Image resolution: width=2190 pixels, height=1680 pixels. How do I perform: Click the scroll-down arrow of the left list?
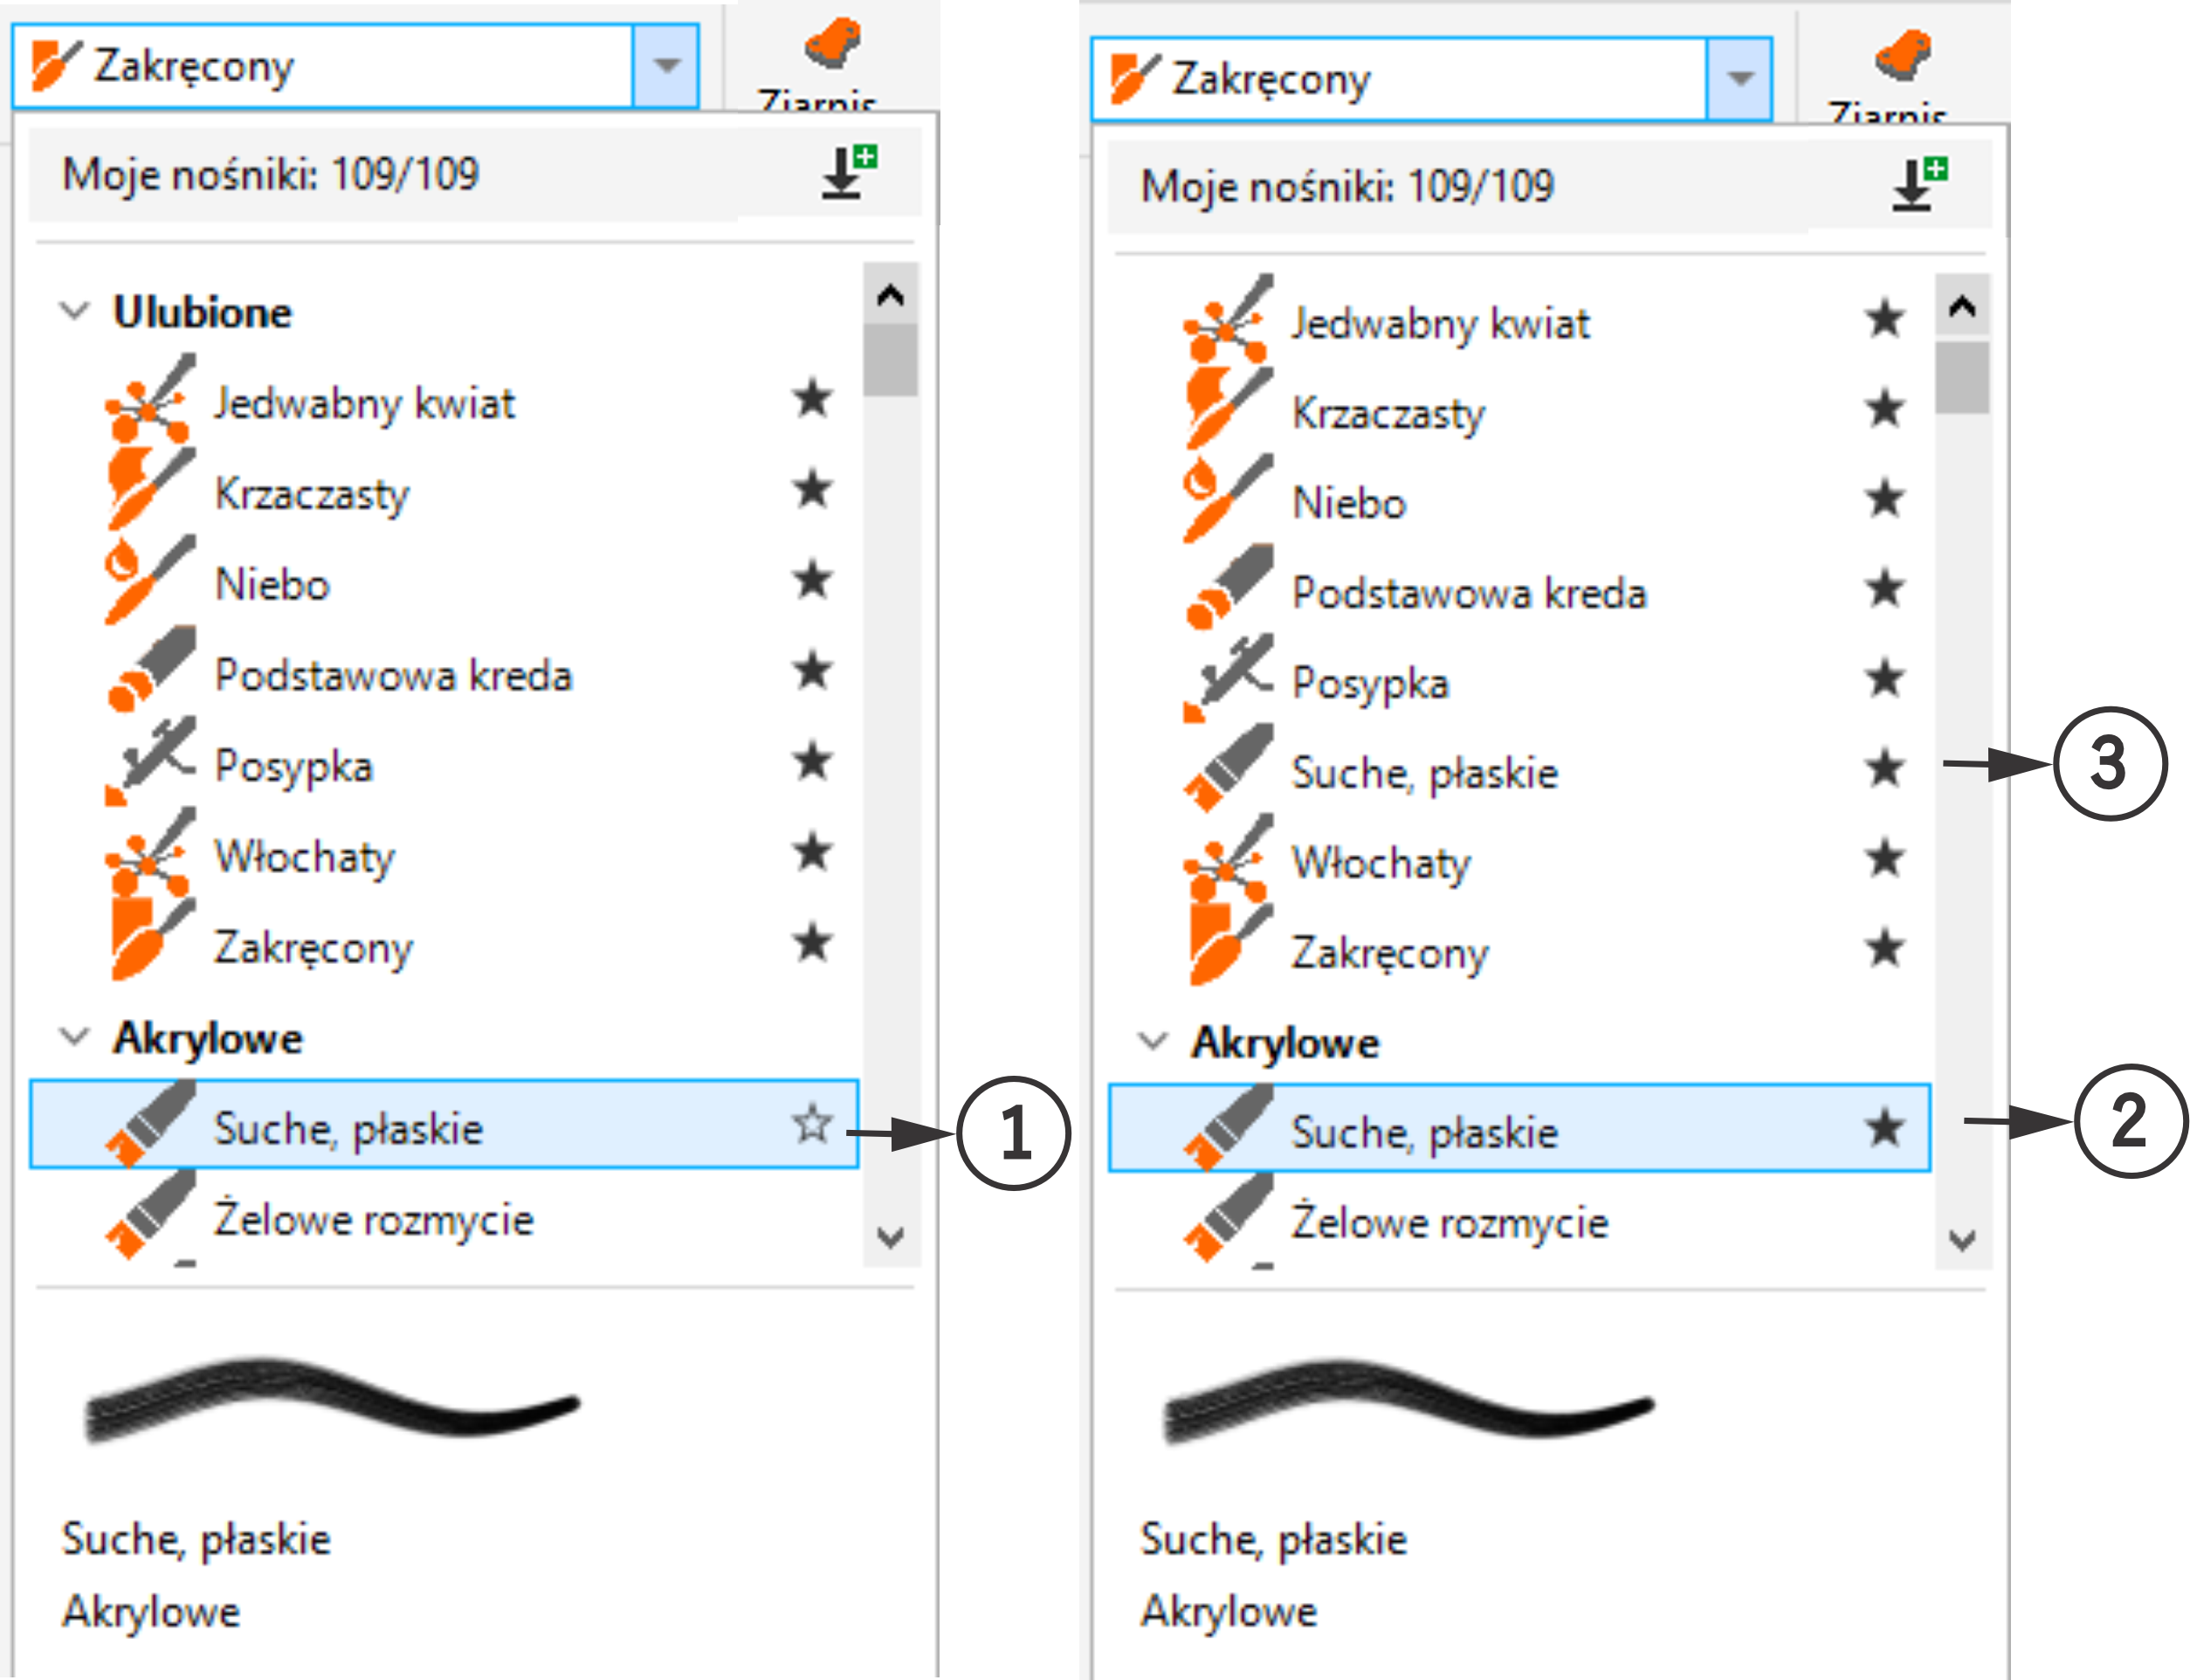click(890, 1238)
